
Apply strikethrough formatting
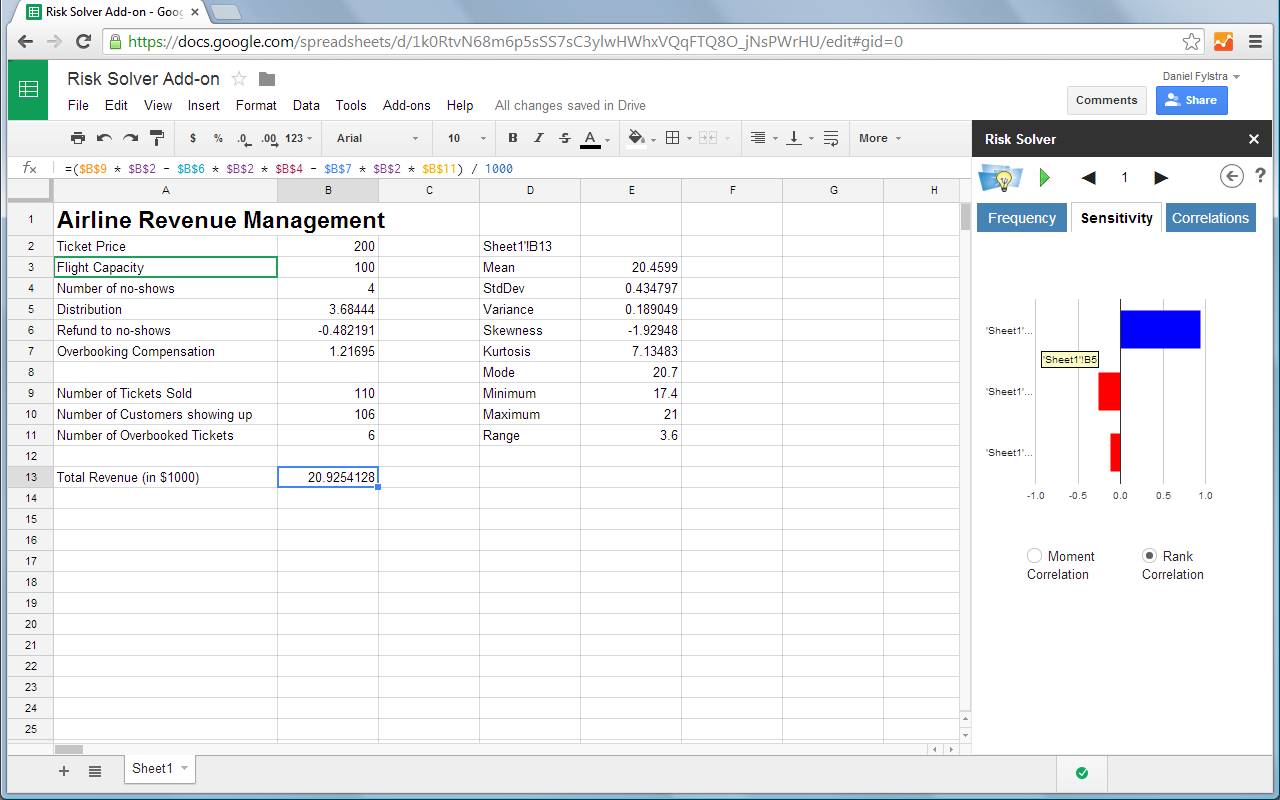(x=565, y=138)
